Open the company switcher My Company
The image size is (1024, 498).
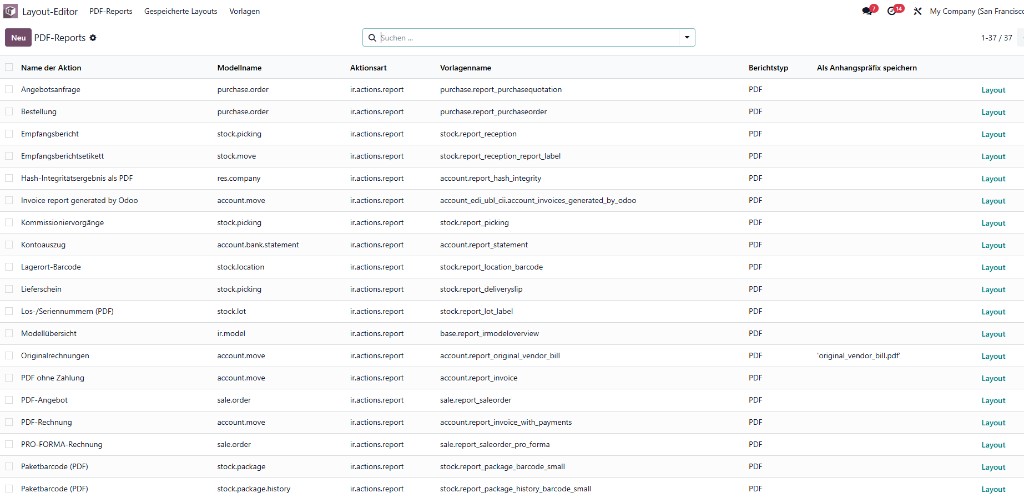(976, 11)
